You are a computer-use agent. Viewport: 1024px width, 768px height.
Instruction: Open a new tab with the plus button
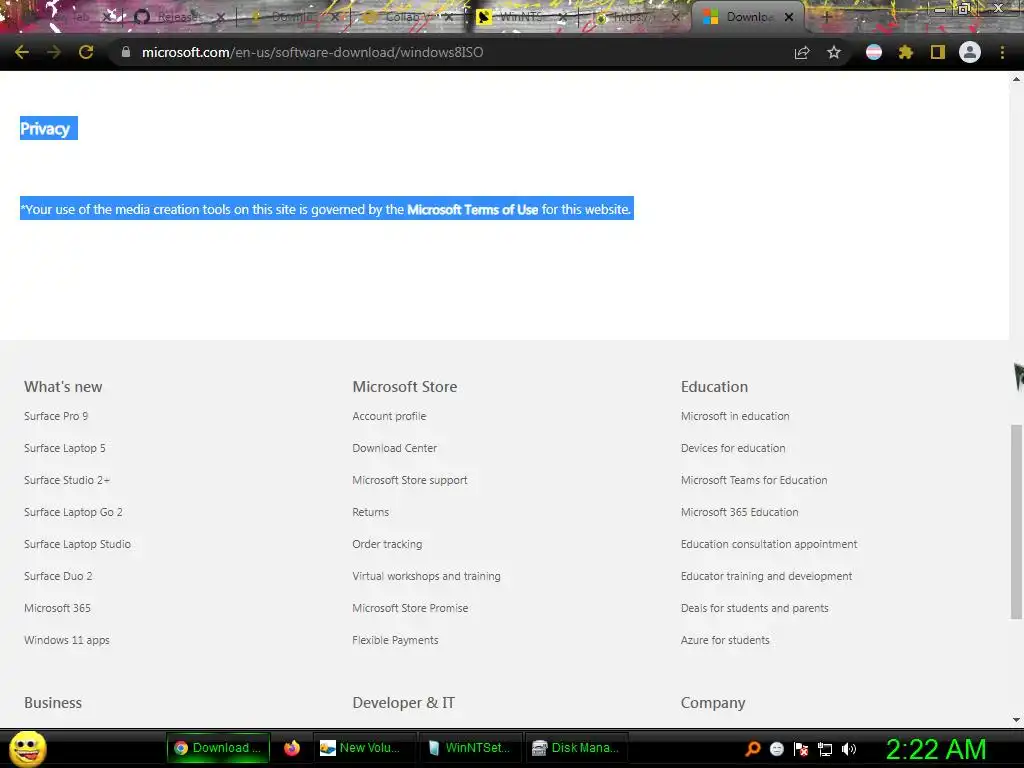tap(826, 17)
